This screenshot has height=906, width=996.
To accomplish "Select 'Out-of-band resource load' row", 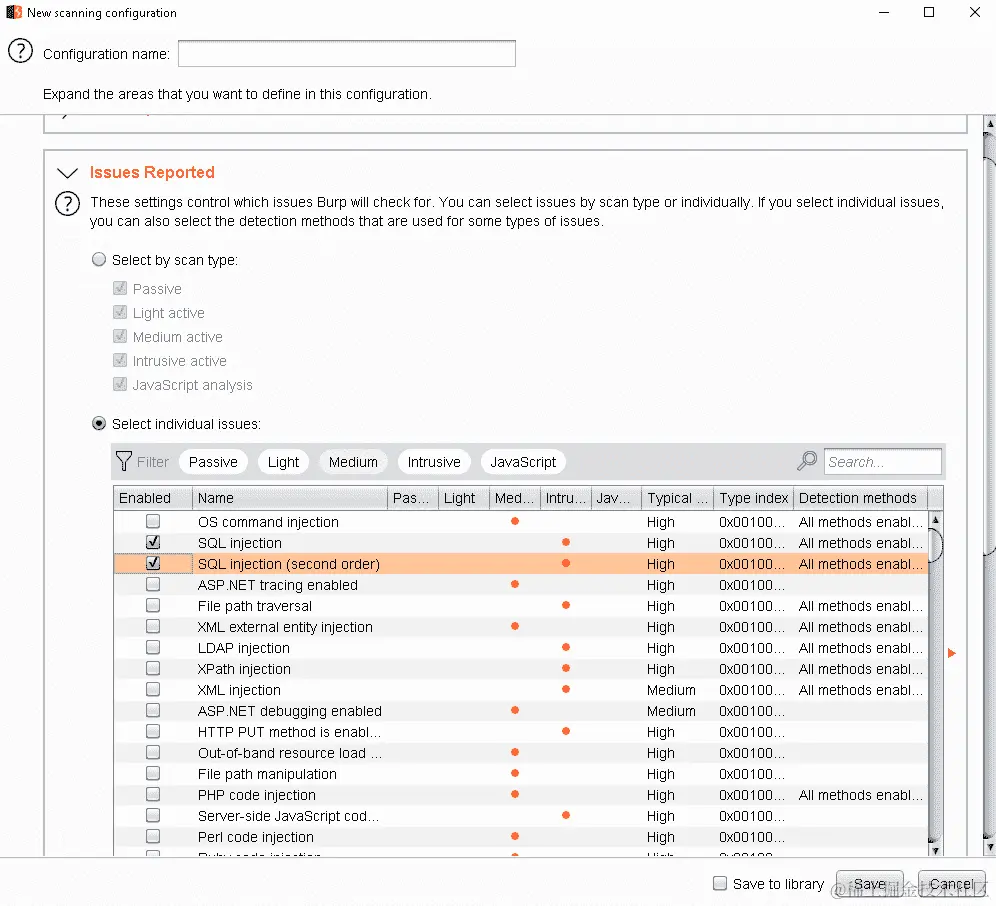I will click(521, 753).
